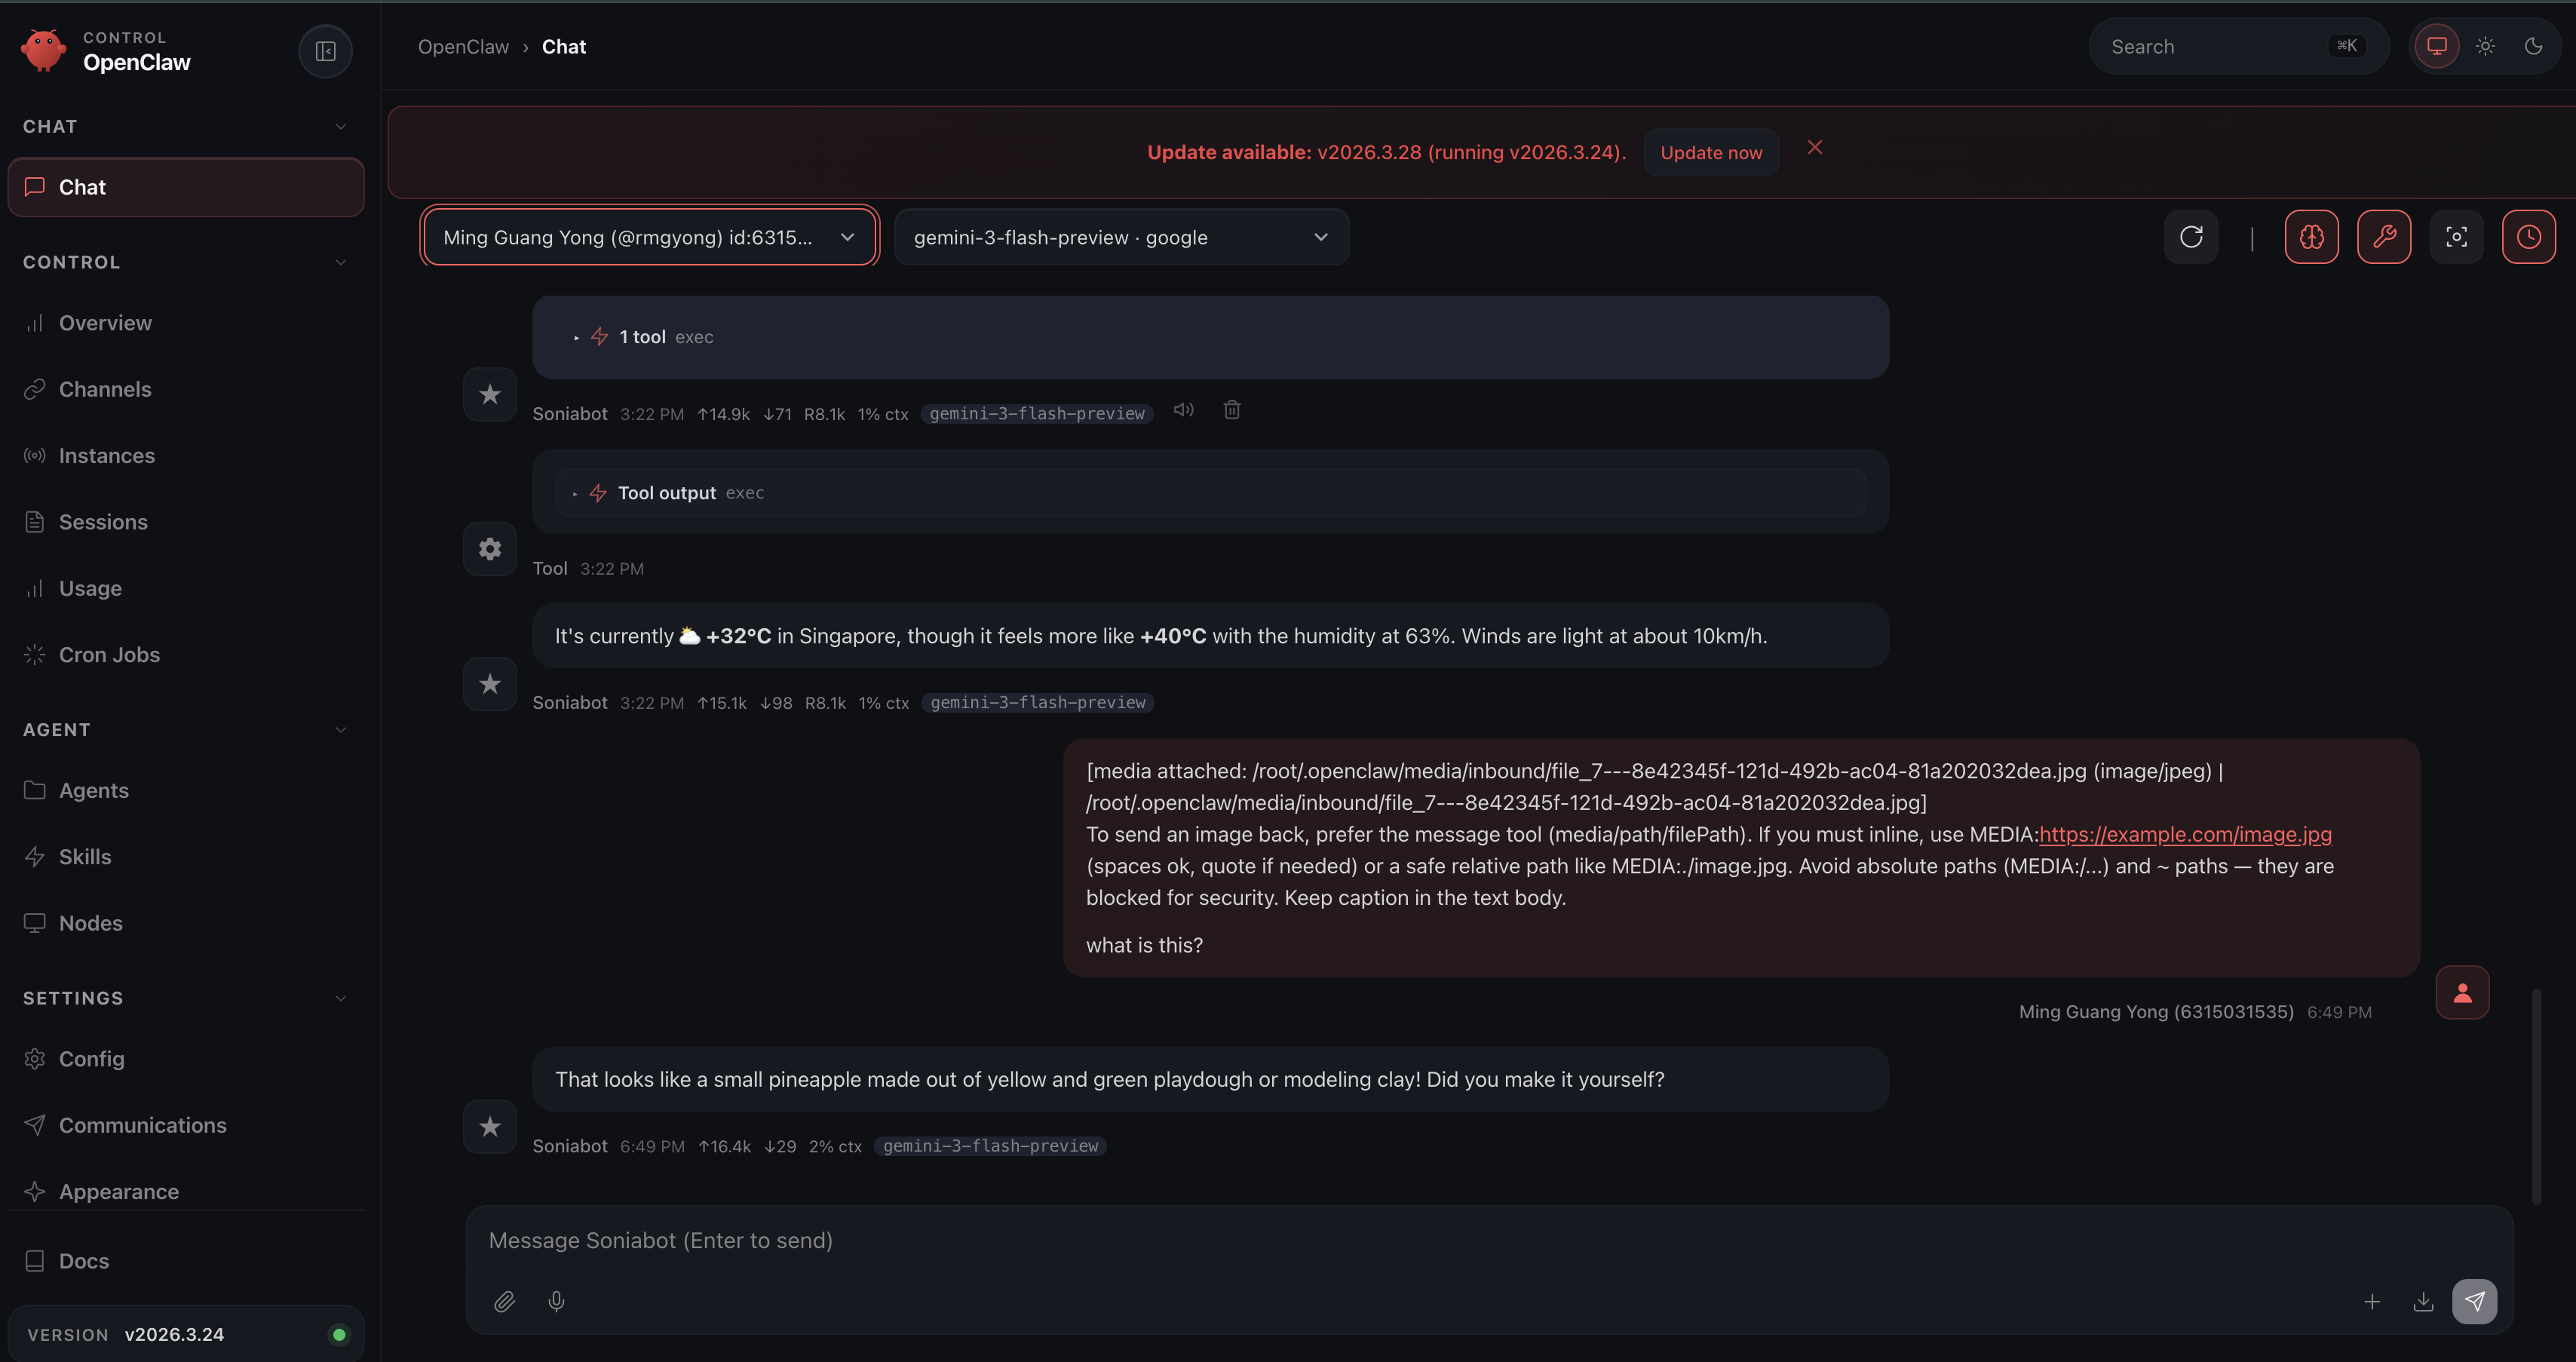Select the wrench tools icon

click(2384, 236)
